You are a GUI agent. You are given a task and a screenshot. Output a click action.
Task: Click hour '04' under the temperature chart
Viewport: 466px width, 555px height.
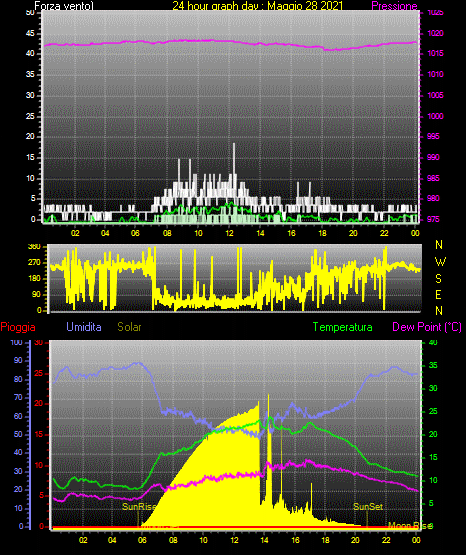(112, 540)
